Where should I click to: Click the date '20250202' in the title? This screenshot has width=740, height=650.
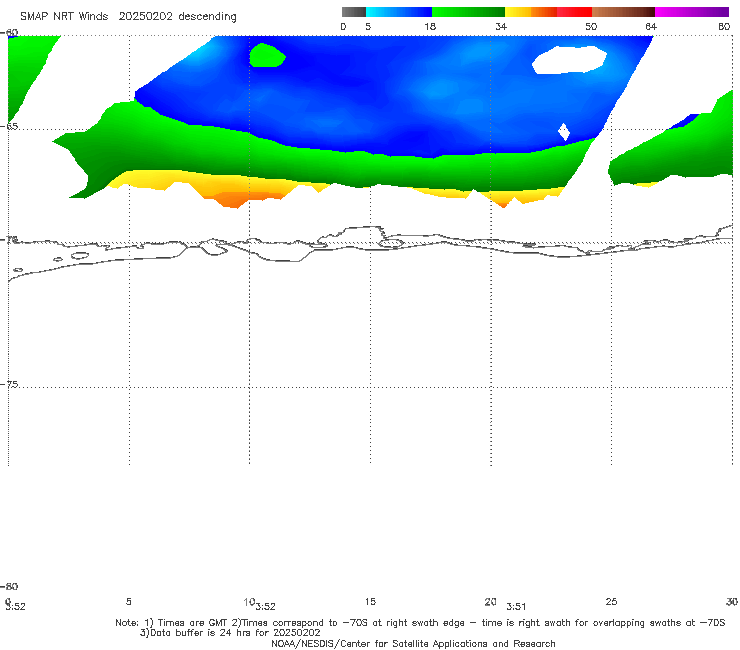pos(145,16)
